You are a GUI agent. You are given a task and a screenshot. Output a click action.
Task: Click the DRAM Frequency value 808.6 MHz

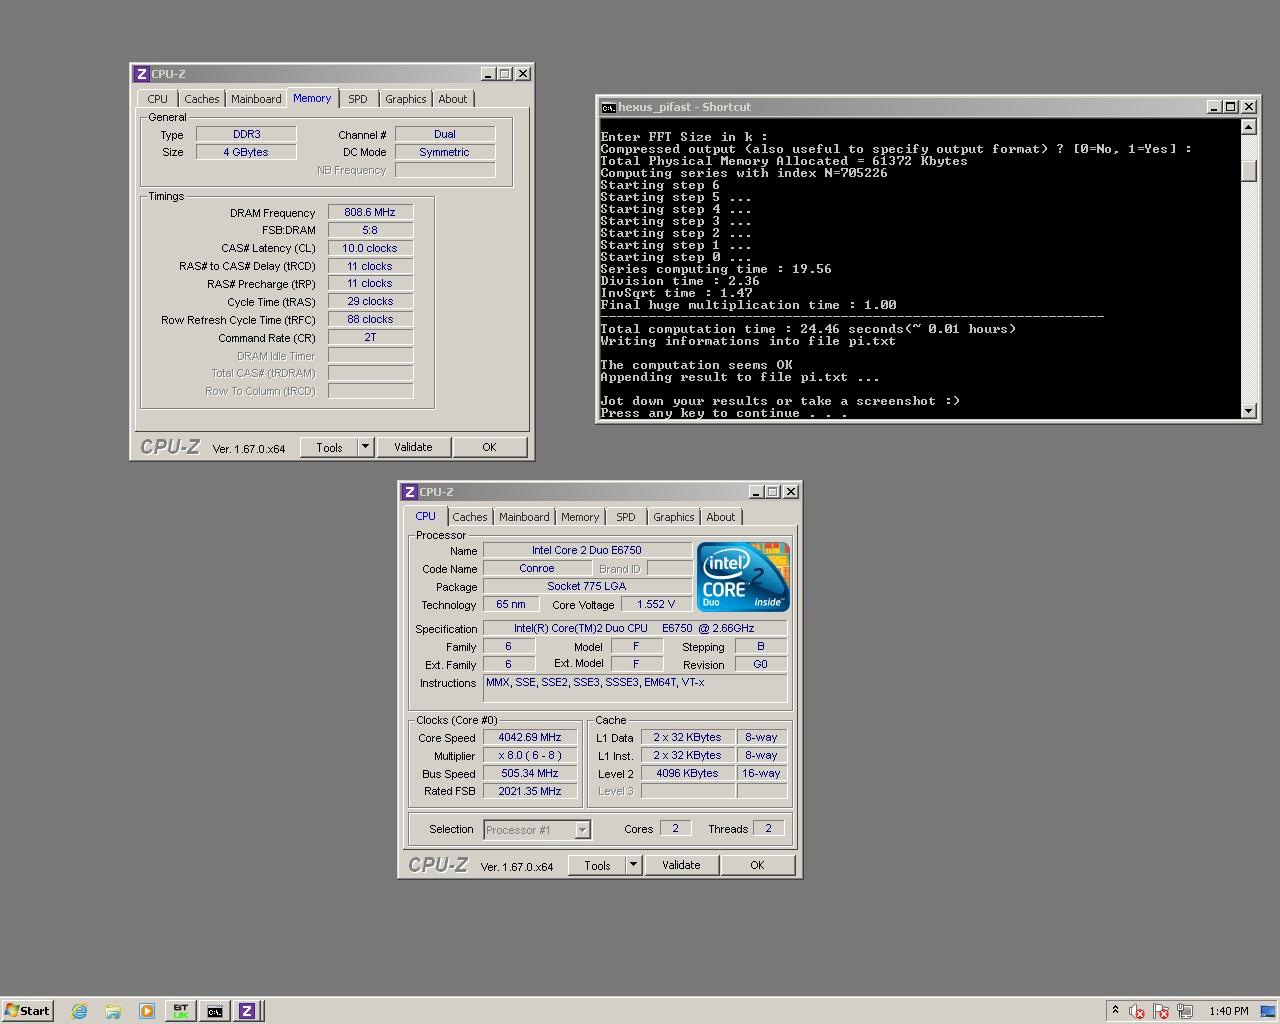tap(370, 212)
